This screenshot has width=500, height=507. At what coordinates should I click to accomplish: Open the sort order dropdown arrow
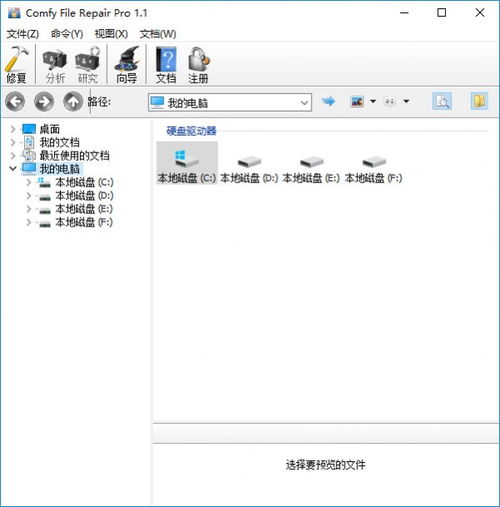coord(406,101)
